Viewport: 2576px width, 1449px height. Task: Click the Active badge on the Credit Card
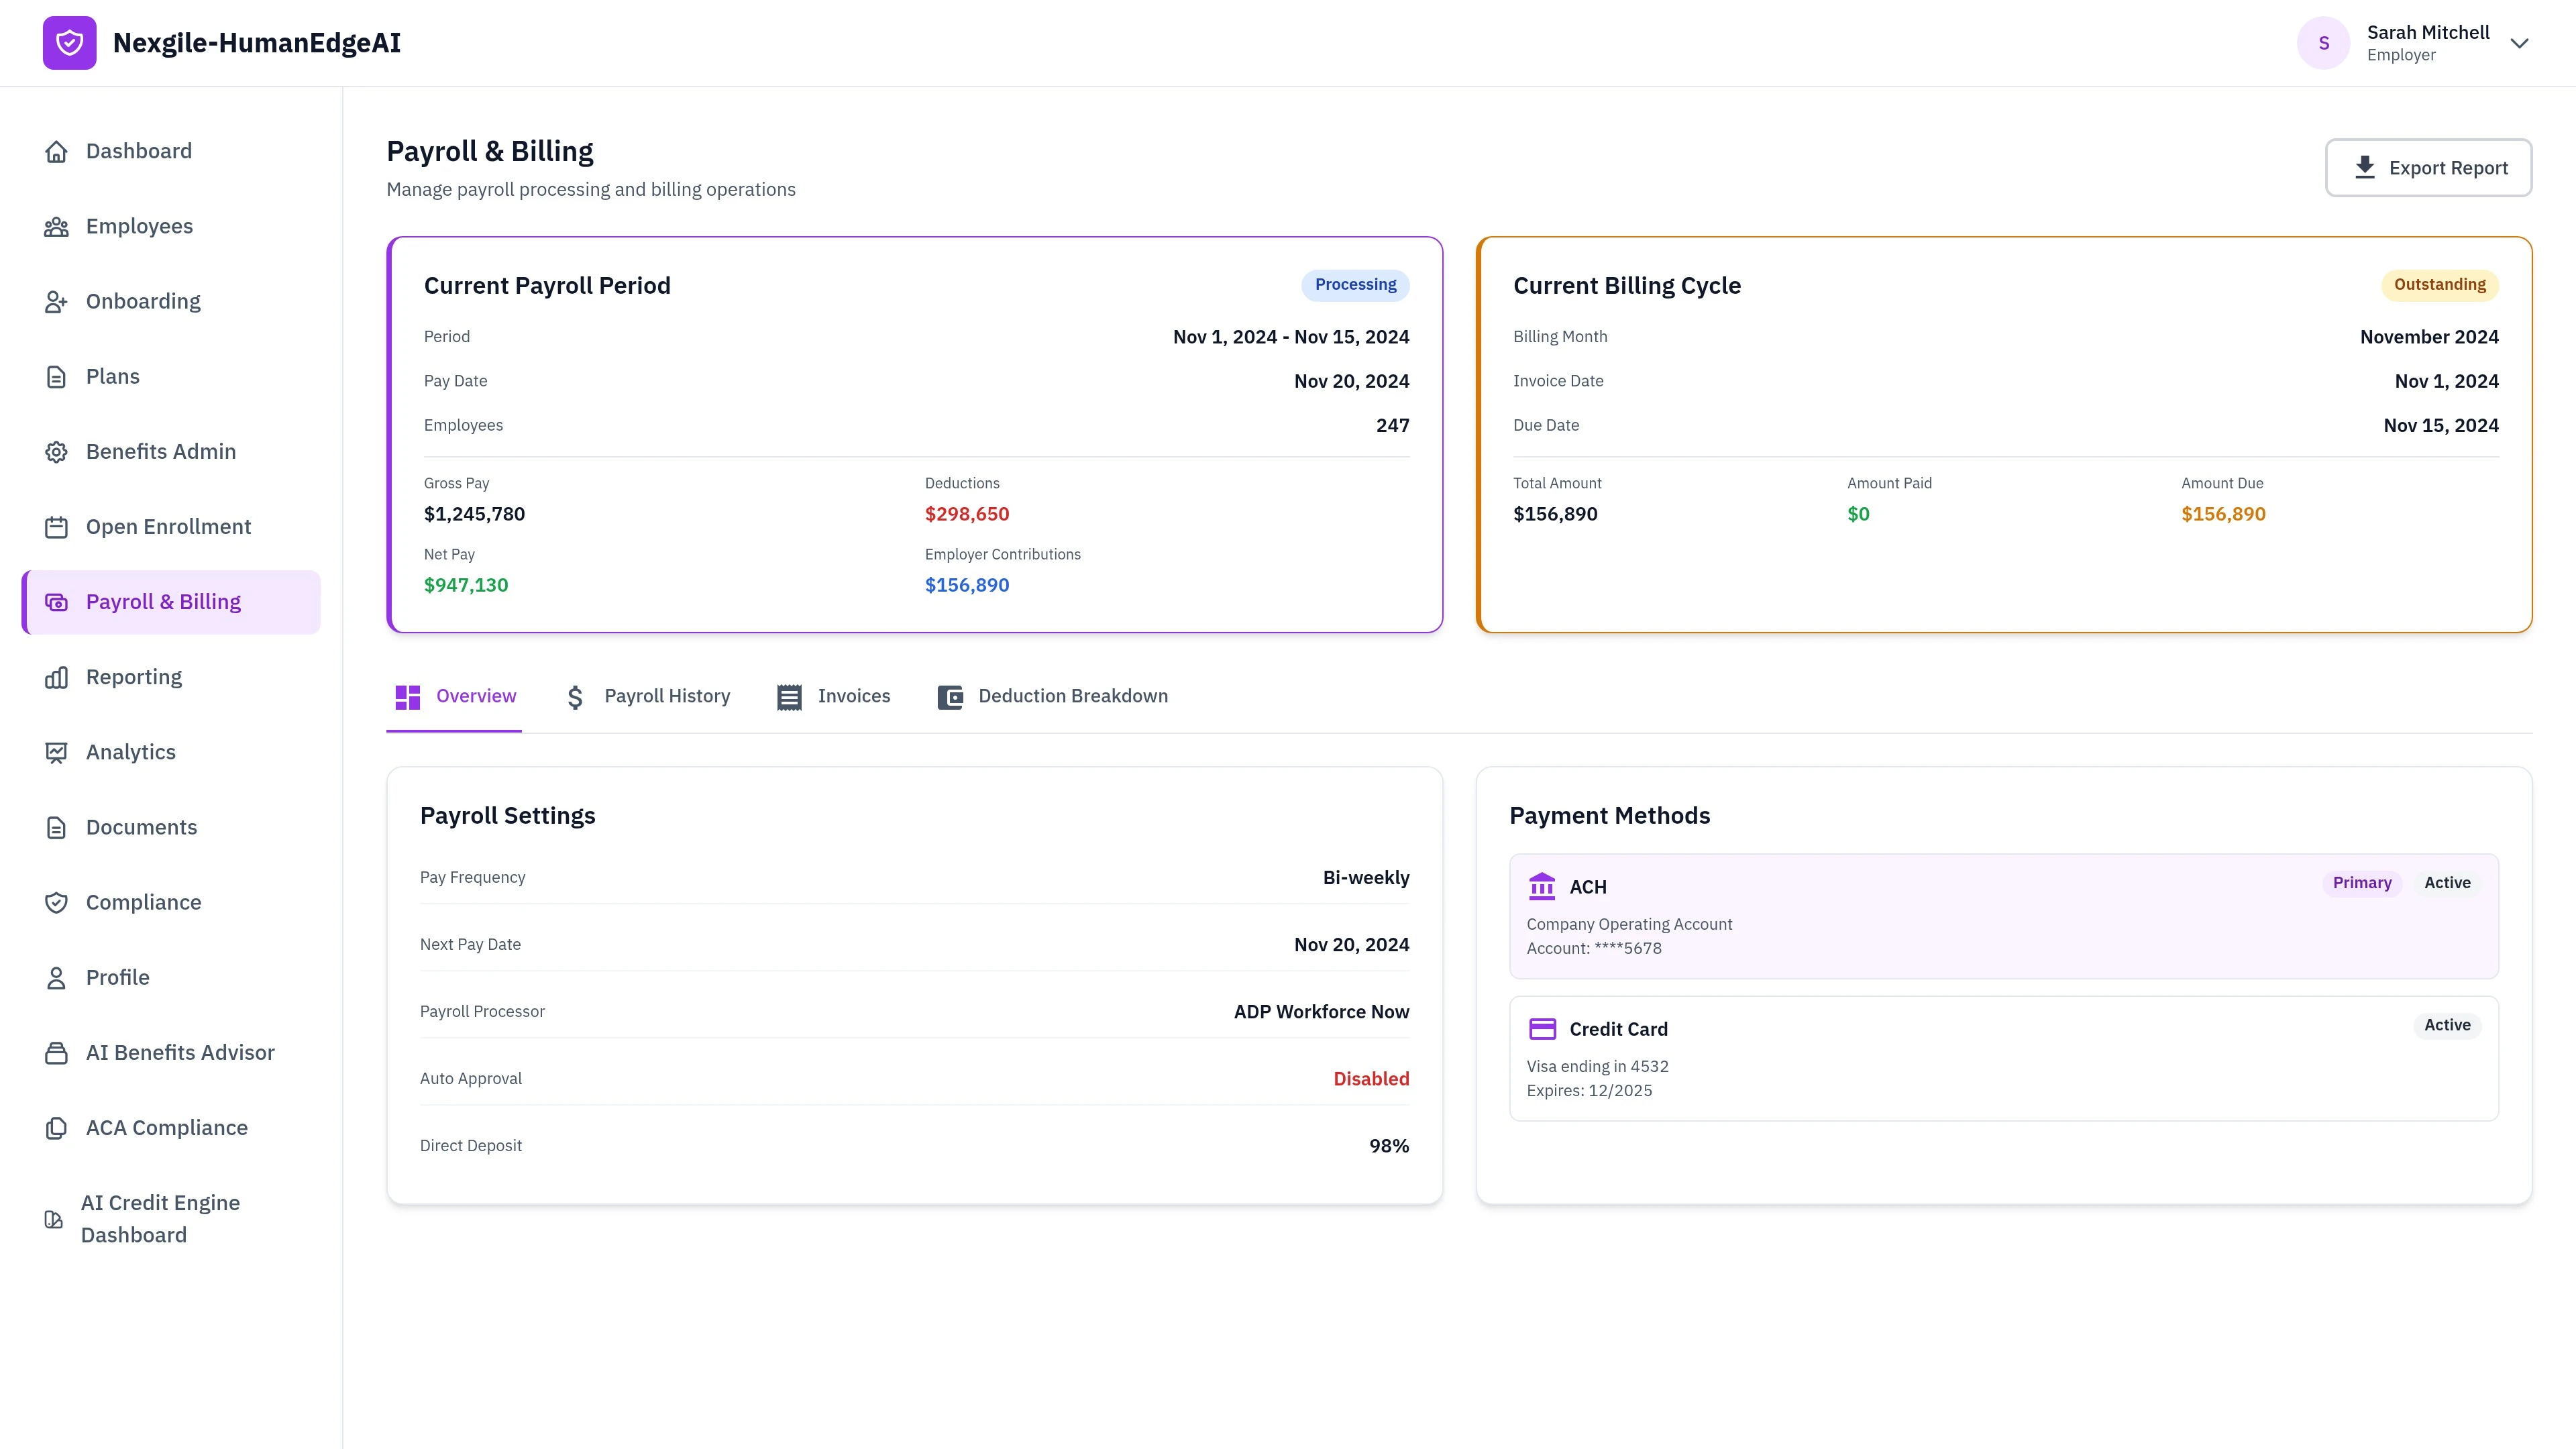click(2447, 1025)
